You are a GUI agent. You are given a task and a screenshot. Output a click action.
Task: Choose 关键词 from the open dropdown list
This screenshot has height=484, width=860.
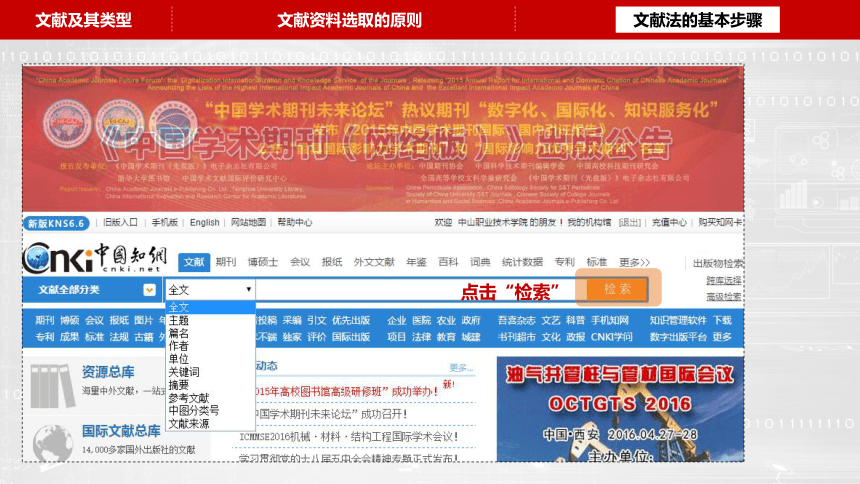click(184, 372)
